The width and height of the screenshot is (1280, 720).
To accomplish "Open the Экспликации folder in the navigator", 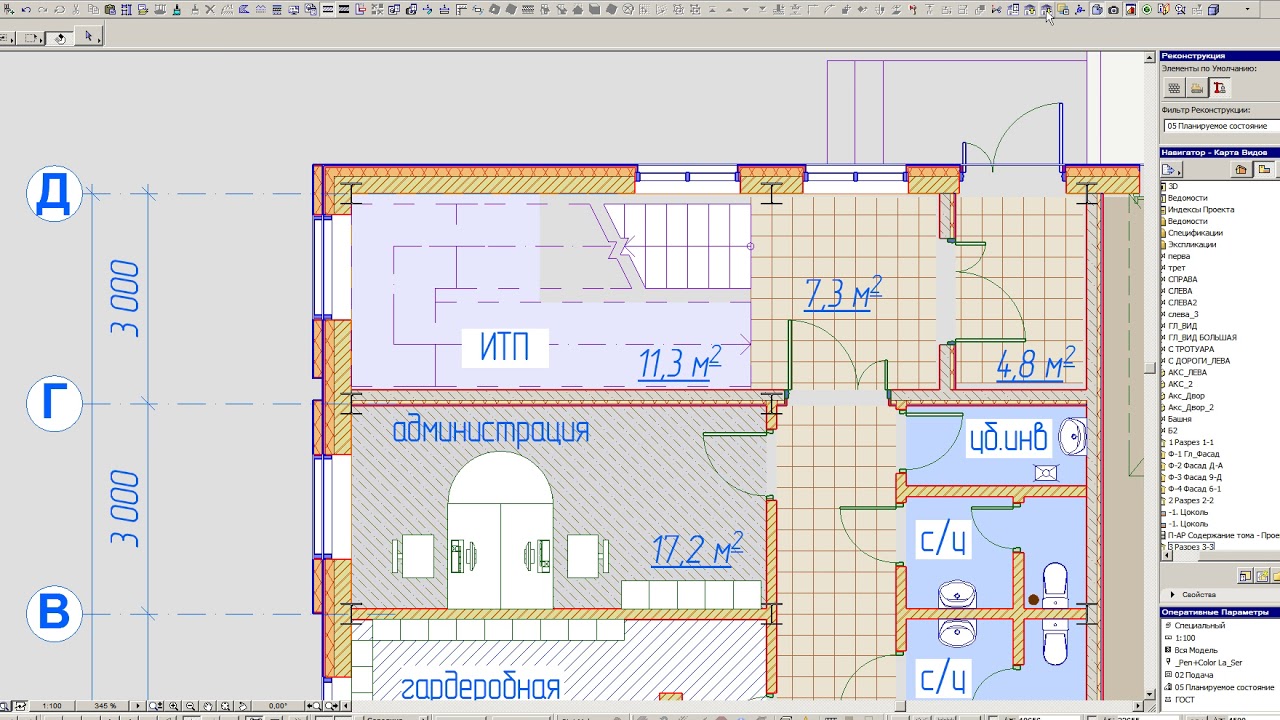I will [x=1192, y=244].
